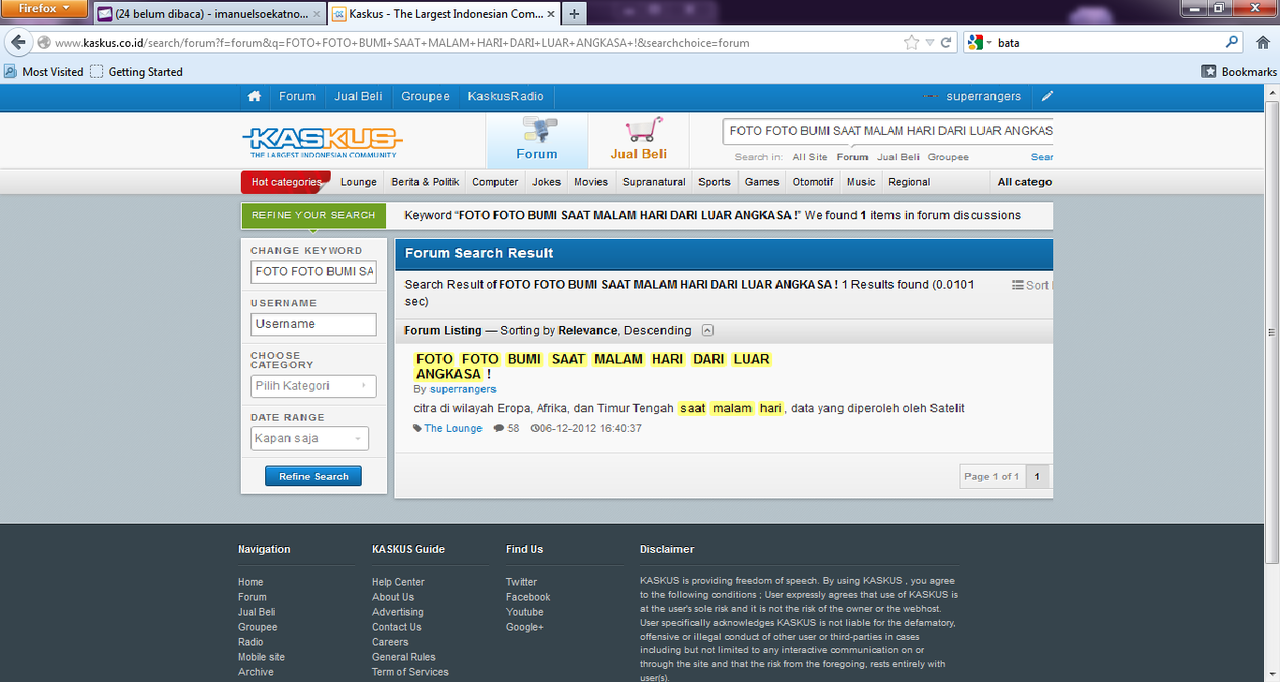Click the Kaskus home icon in top bar
1280x682 pixels.
tap(255, 96)
